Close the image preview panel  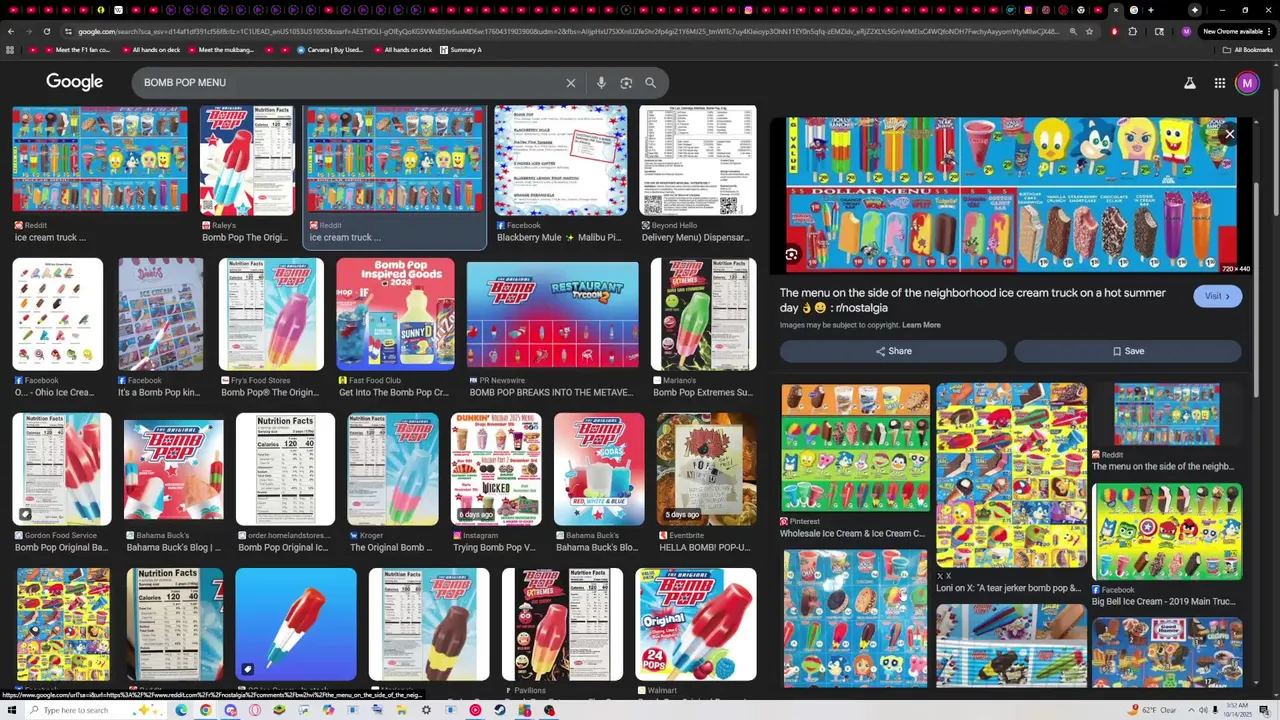coord(1229,134)
